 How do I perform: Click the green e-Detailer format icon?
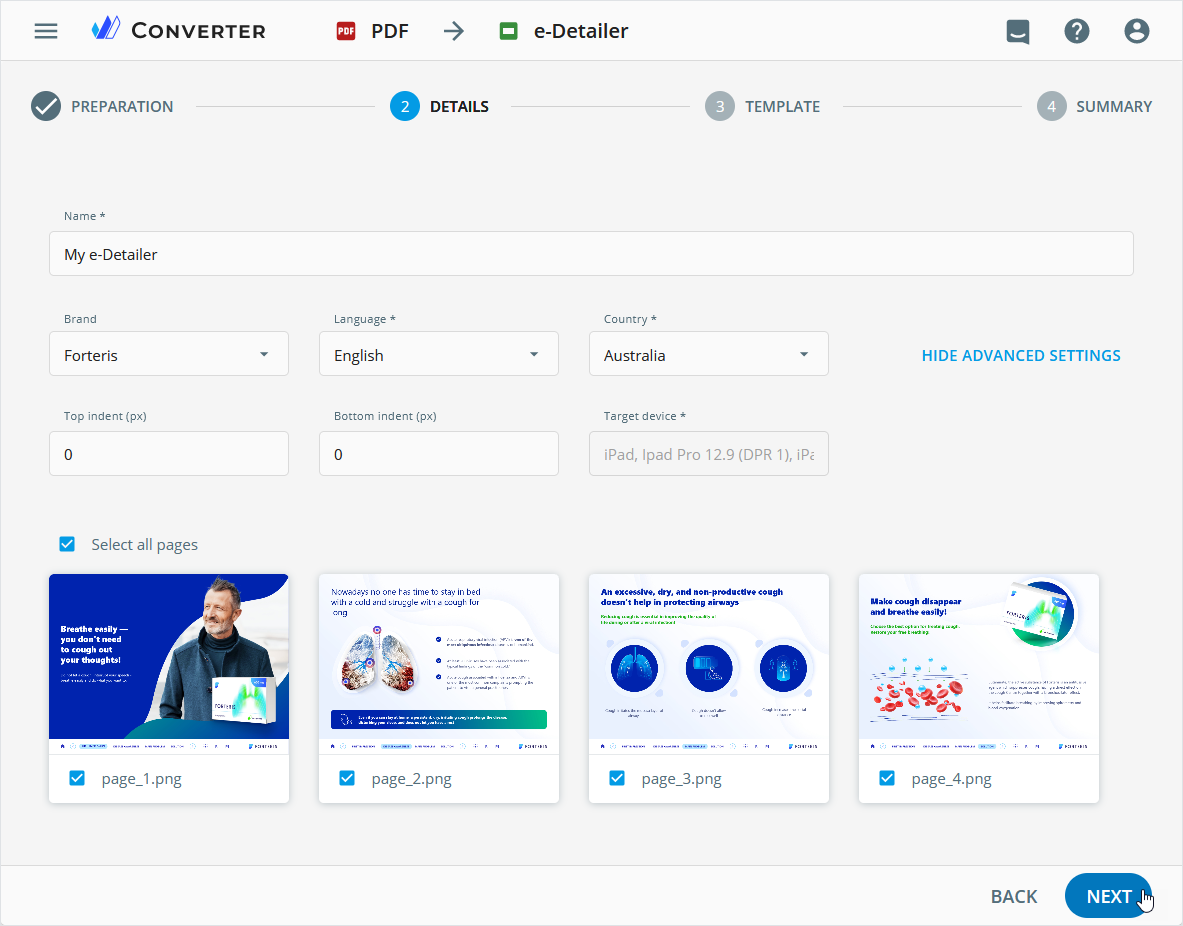pyautogui.click(x=509, y=31)
